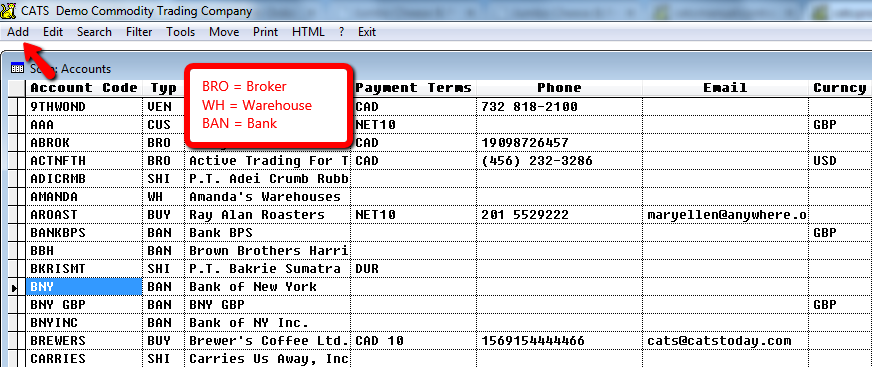
Task: Select the BNYINC account code cell
Action: (83, 323)
